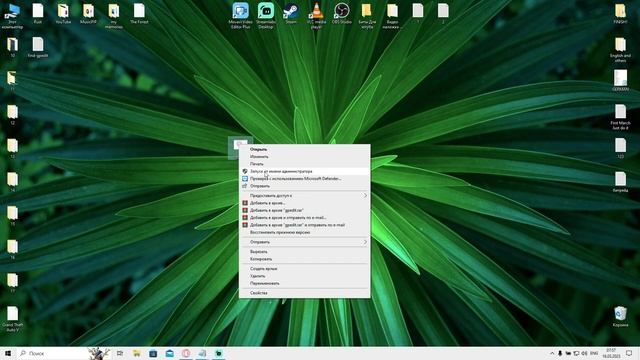Click 'Отправить' entry with share icon
This screenshot has width=640, height=360.
pos(304,186)
